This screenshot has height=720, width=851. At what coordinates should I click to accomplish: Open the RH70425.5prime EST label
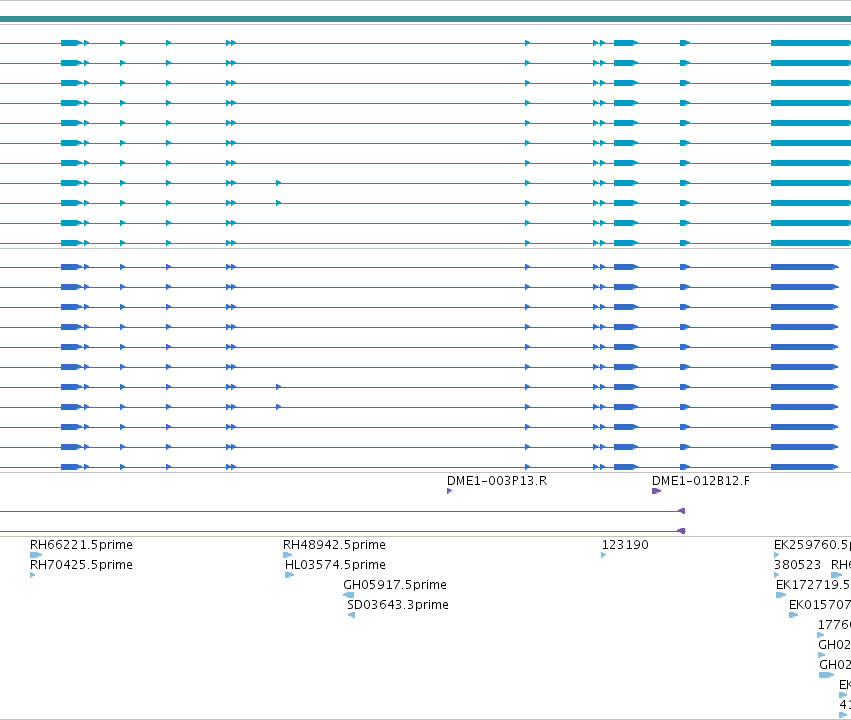point(81,565)
